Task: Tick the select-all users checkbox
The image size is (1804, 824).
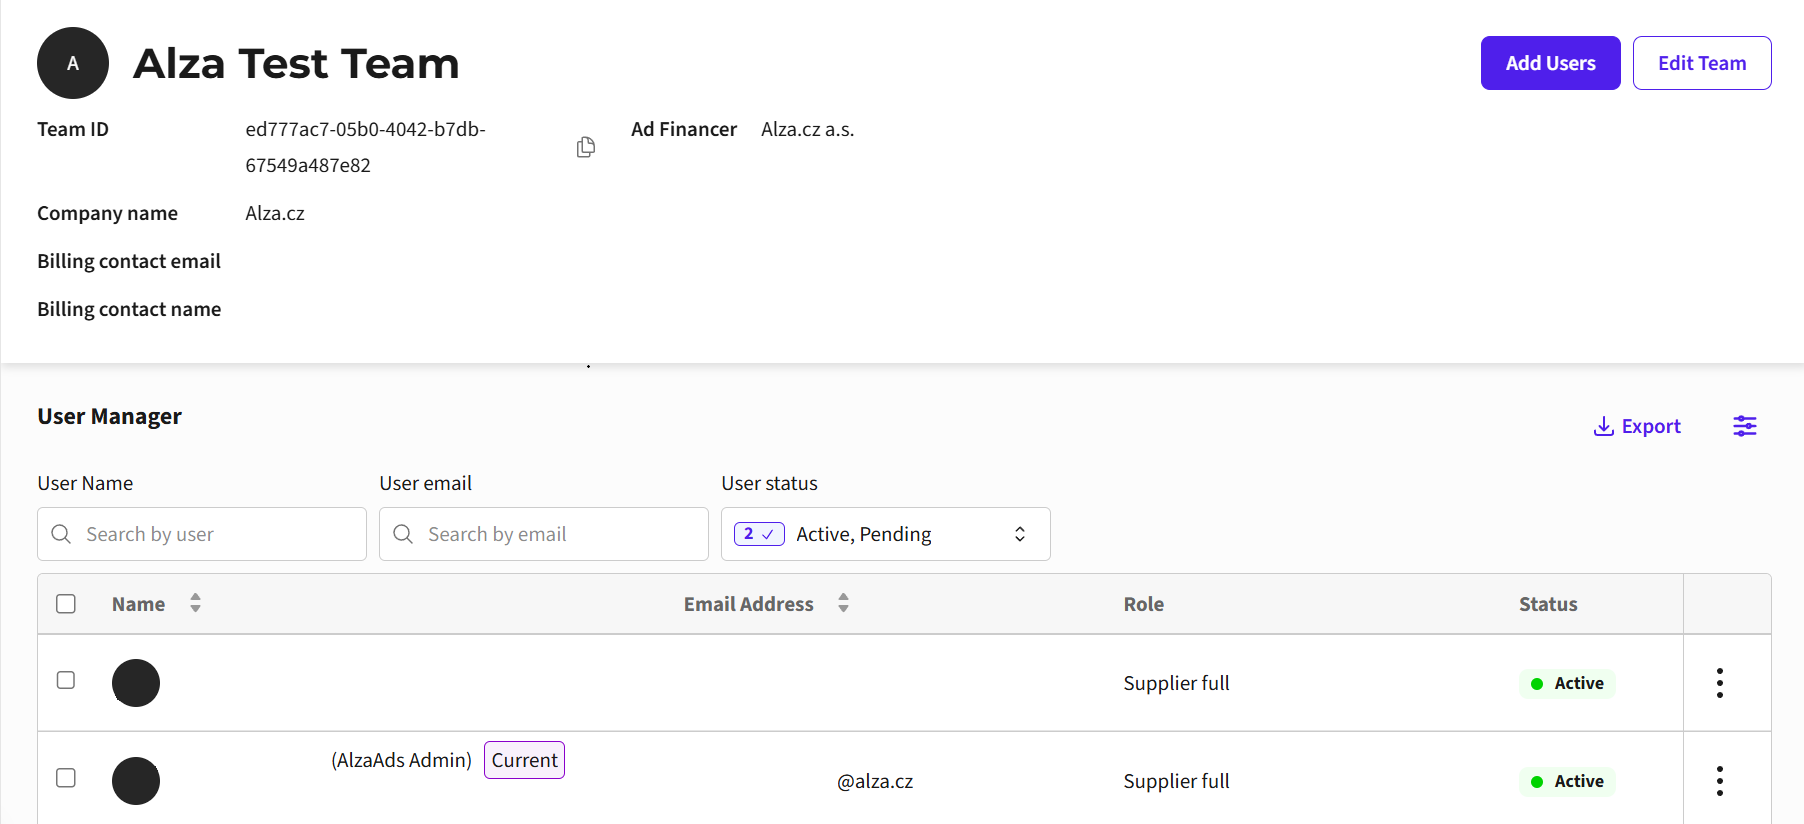Action: [66, 604]
